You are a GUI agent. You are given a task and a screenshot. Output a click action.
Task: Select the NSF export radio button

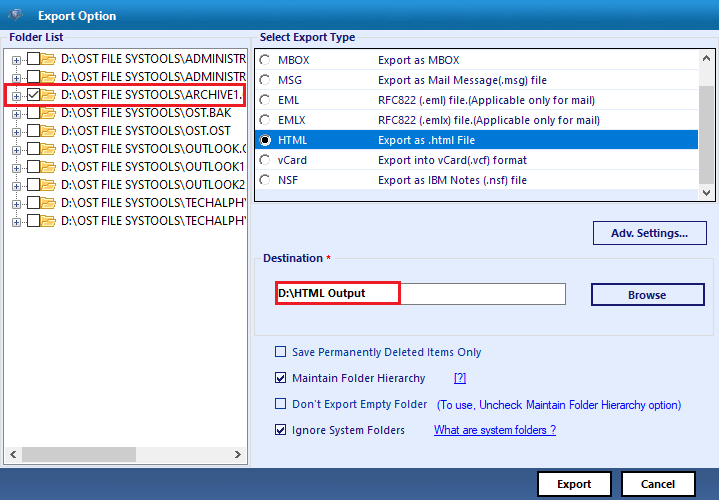pyautogui.click(x=265, y=180)
